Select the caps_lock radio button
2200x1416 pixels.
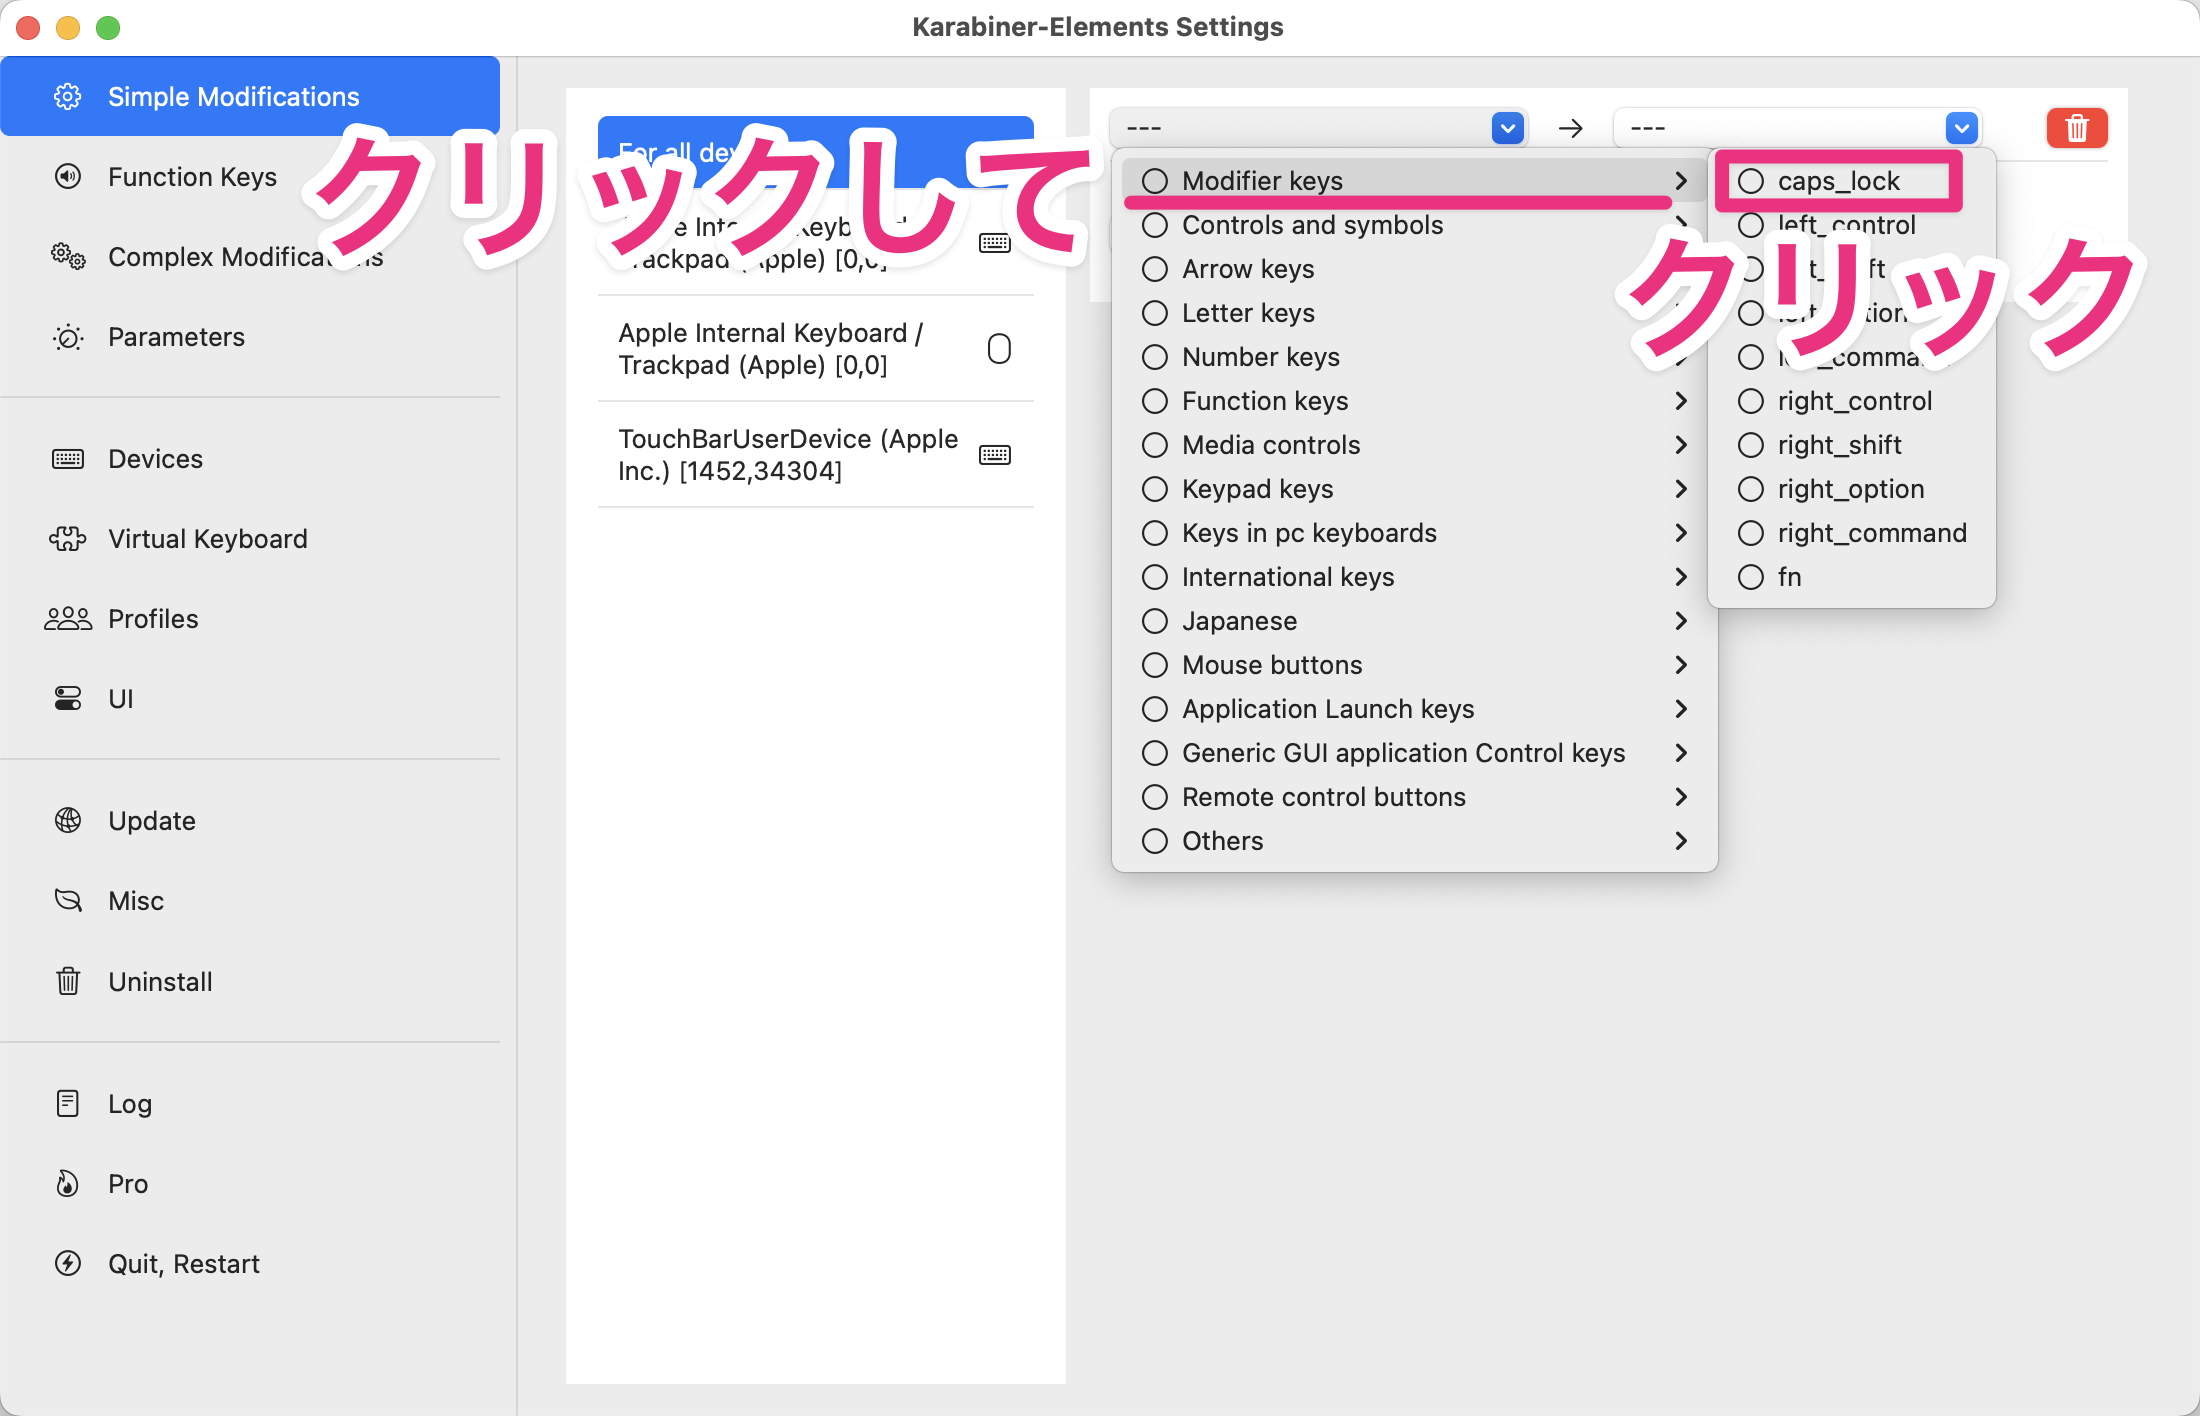click(1751, 180)
